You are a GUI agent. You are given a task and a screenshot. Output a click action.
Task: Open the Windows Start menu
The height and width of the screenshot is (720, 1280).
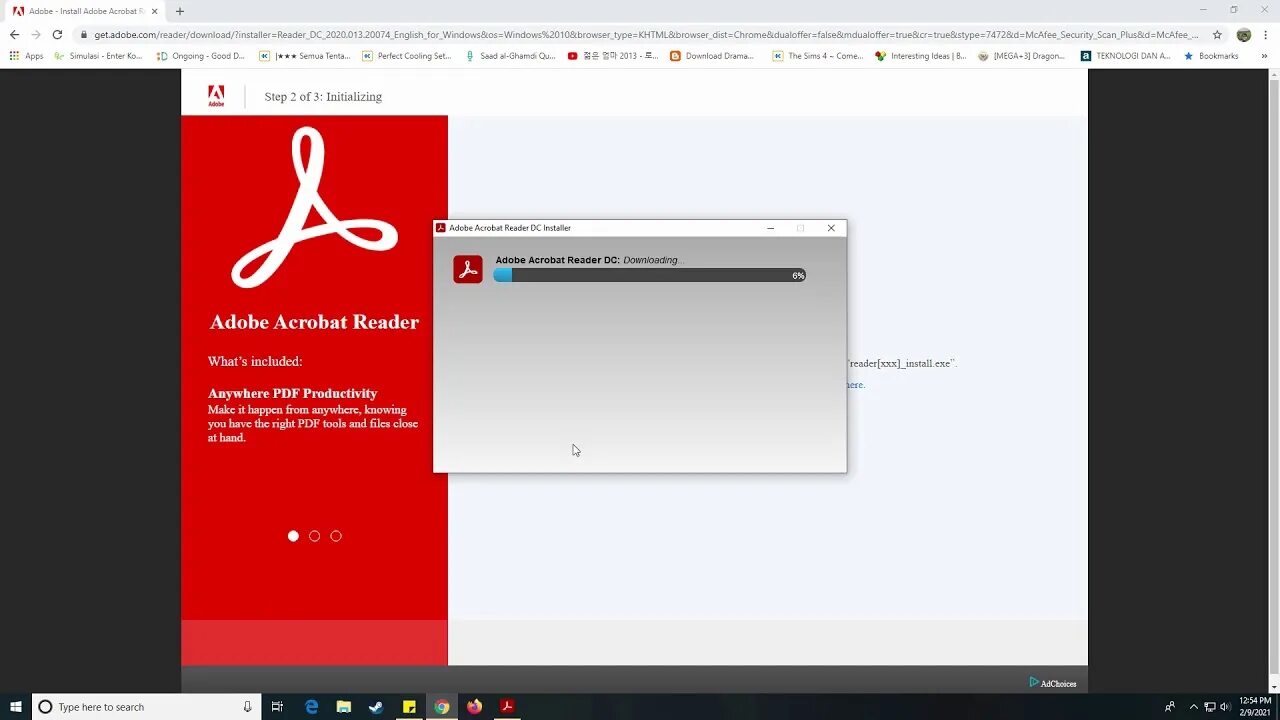[16, 706]
